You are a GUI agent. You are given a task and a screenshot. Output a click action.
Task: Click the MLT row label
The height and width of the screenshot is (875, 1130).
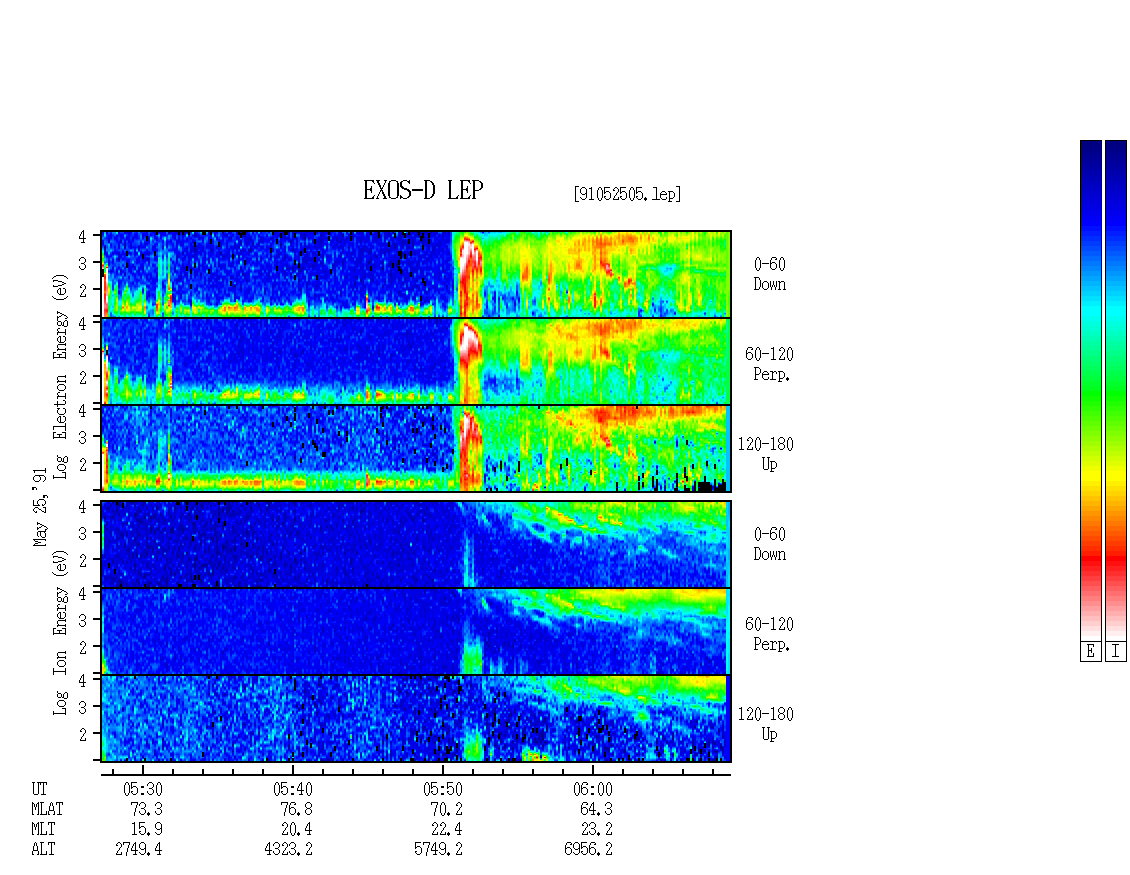43,830
